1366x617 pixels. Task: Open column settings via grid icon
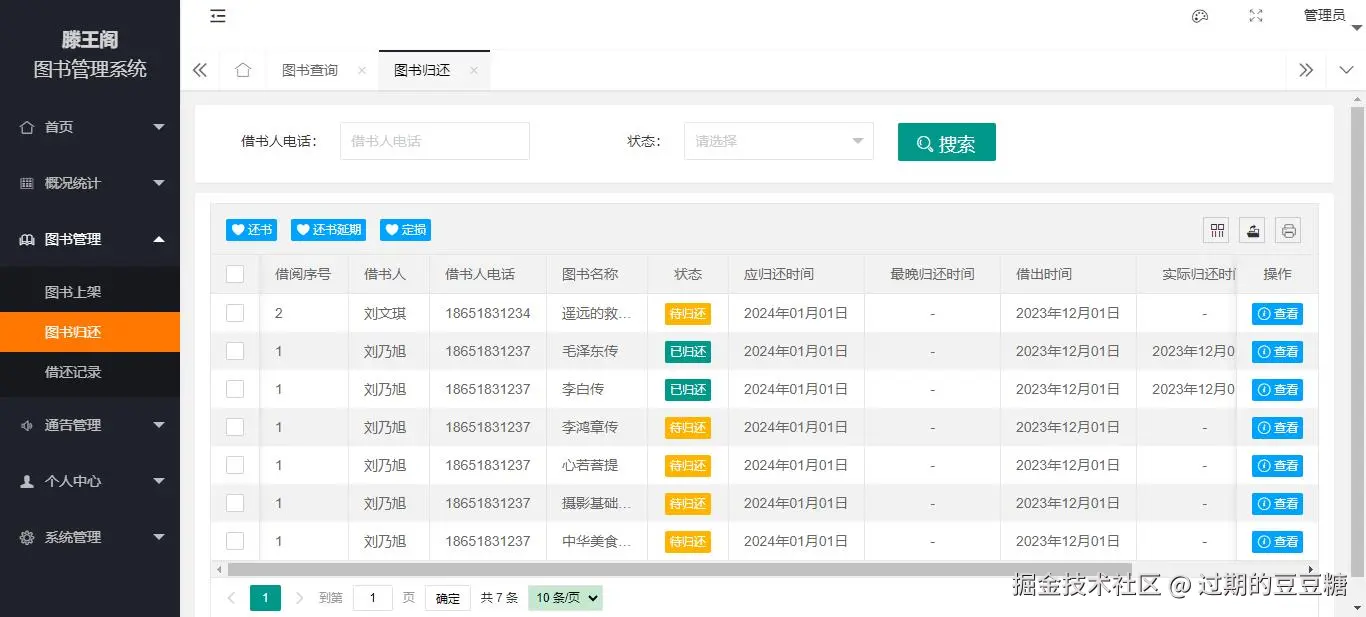coord(1216,230)
